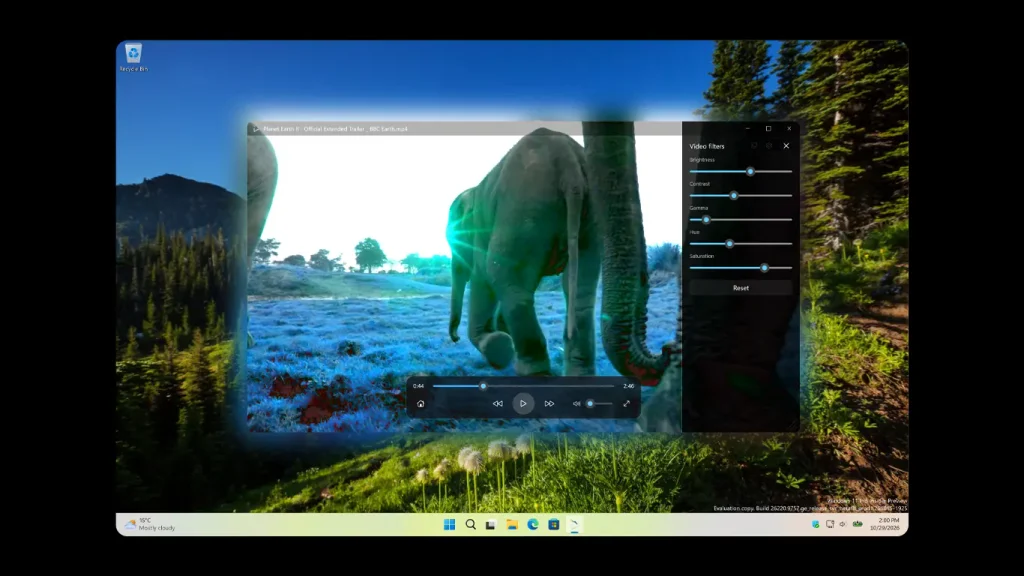
Task: Maximize the media player window
Action: [x=769, y=129]
